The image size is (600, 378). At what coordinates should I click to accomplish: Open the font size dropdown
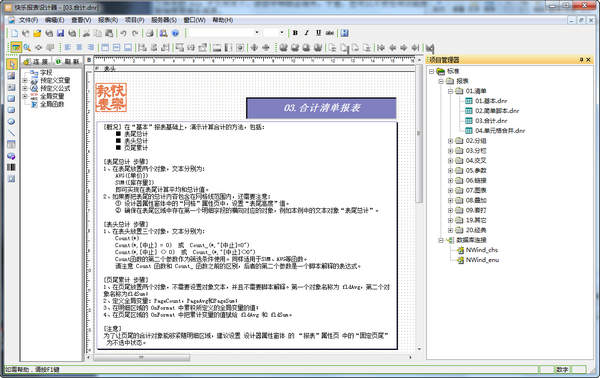coord(282,33)
